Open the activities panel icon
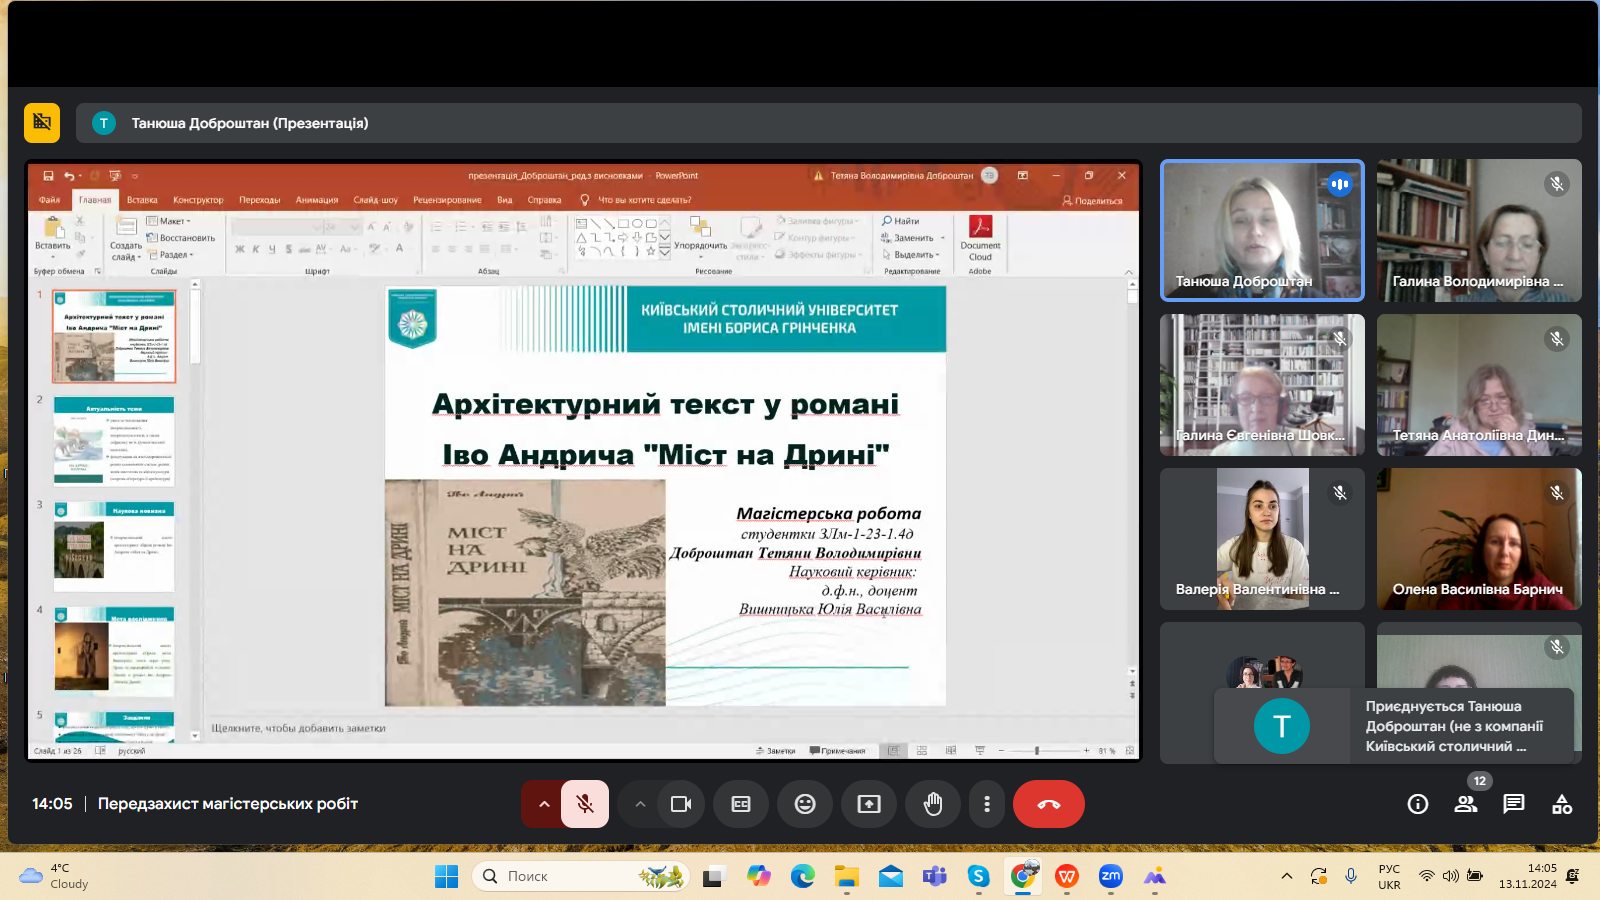This screenshot has height=900, width=1600. 1562,804
